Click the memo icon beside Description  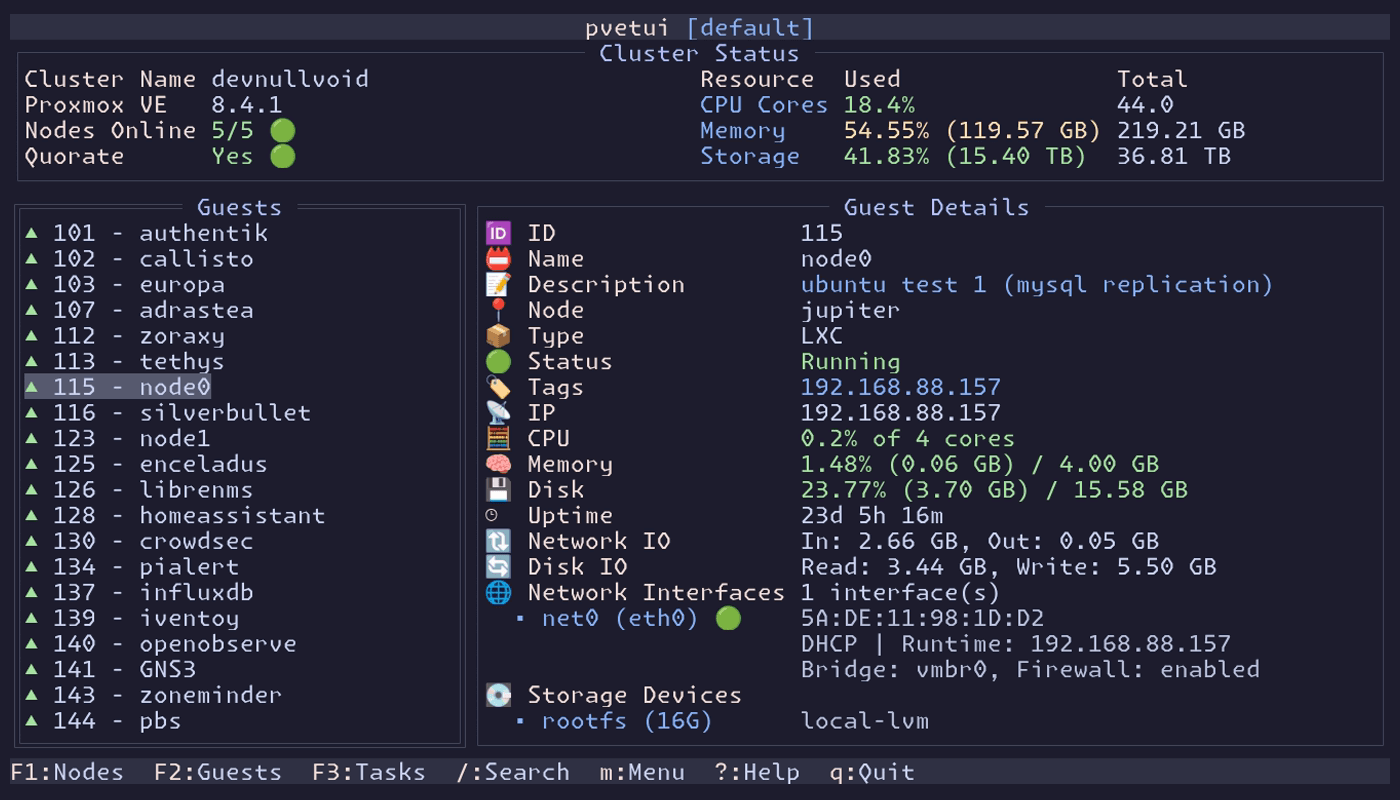point(498,285)
